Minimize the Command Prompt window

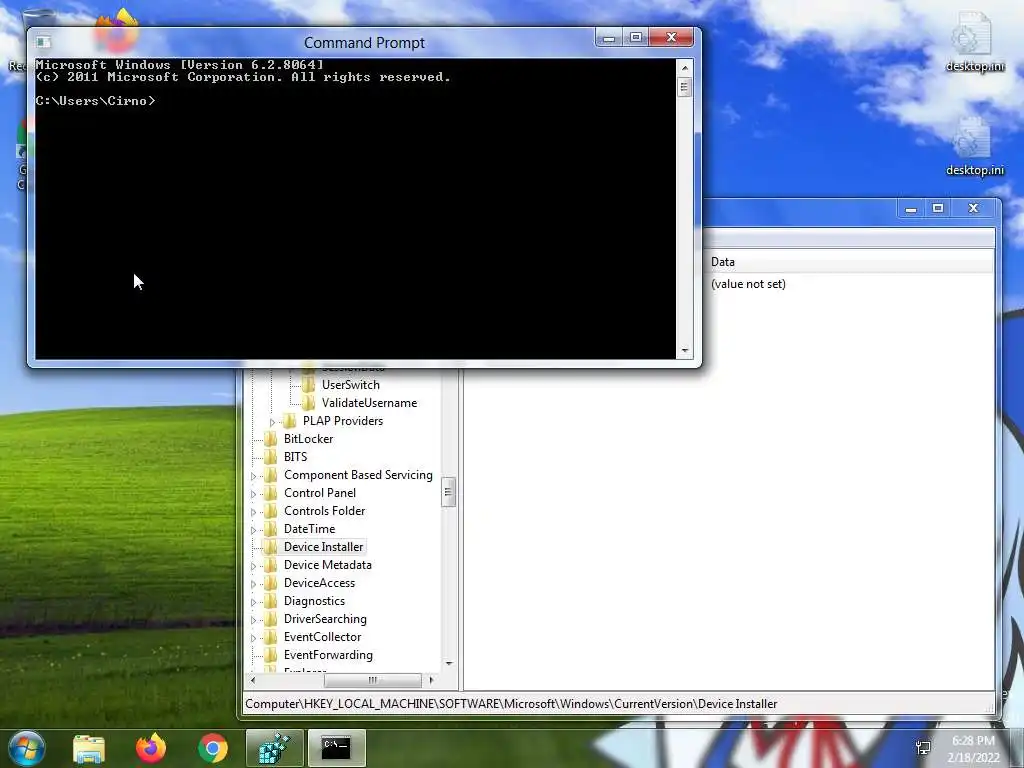[x=609, y=38]
